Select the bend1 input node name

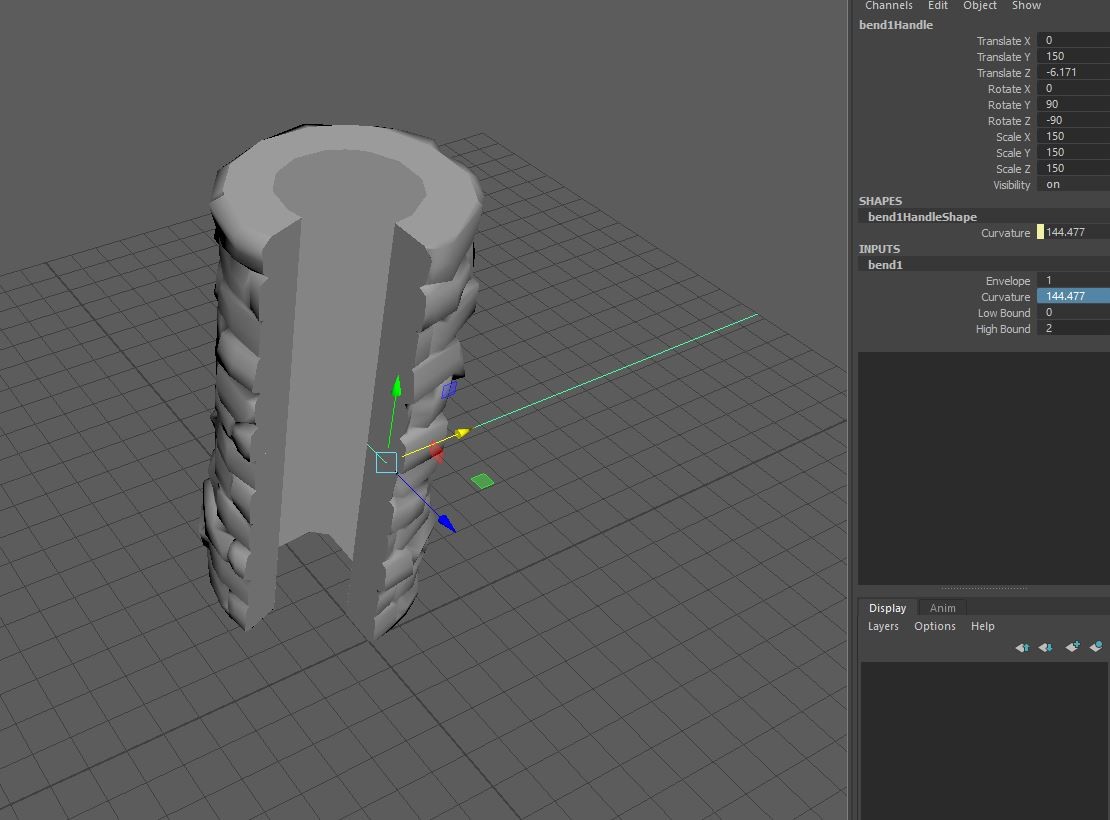[885, 265]
